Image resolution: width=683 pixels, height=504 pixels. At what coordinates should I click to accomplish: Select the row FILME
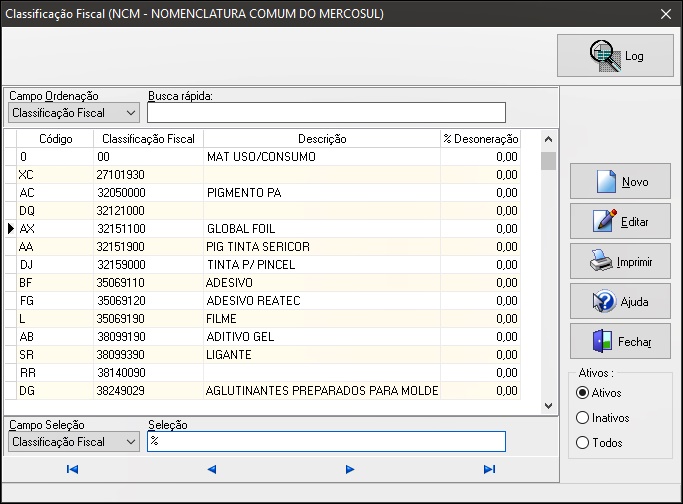263,319
